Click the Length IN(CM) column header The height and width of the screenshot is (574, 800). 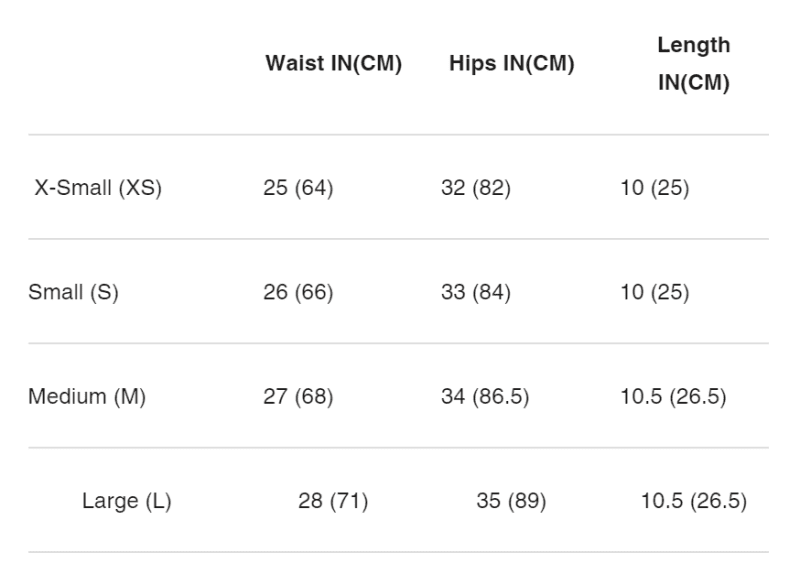(x=694, y=64)
